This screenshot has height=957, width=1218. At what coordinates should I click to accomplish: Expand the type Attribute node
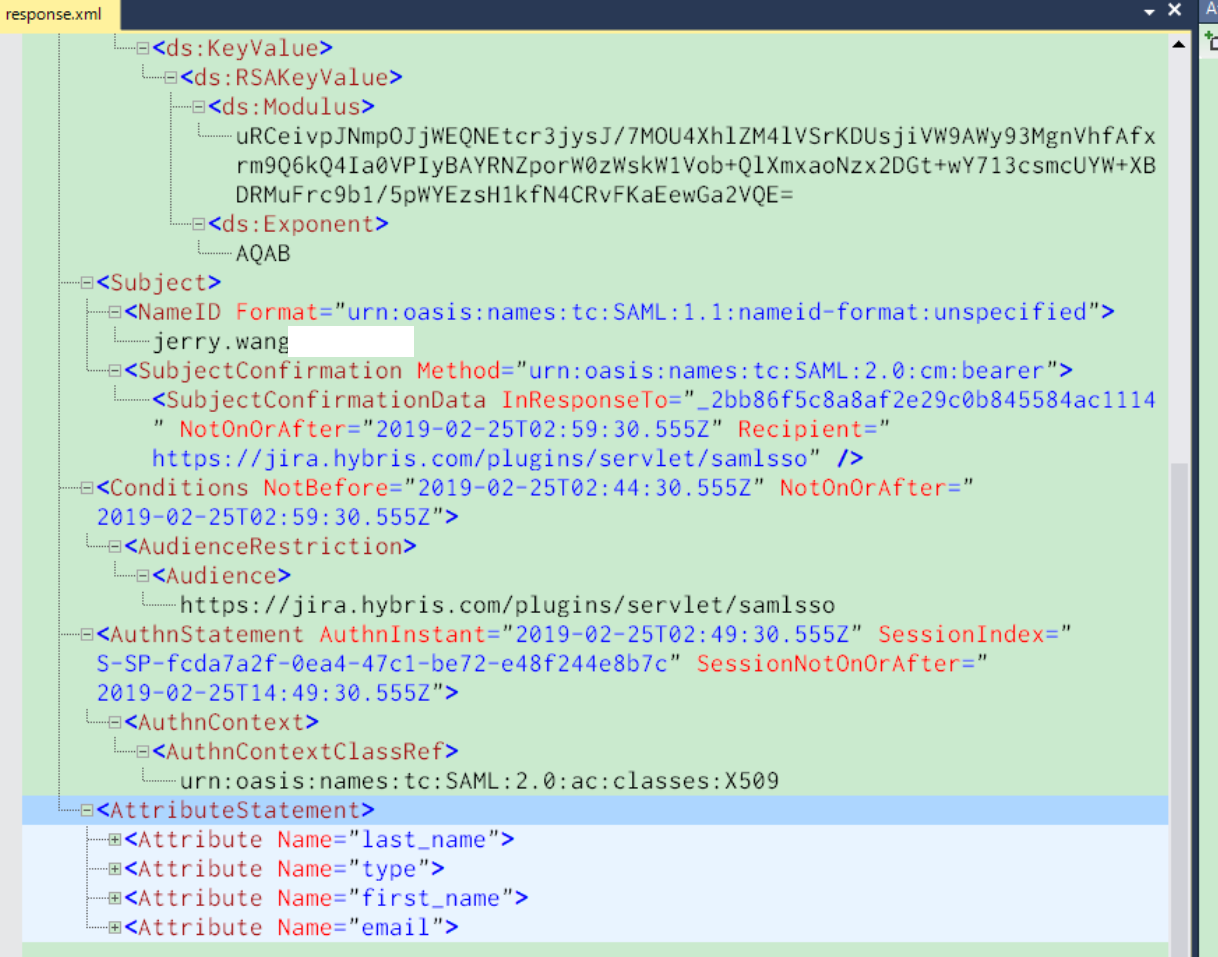(116, 869)
